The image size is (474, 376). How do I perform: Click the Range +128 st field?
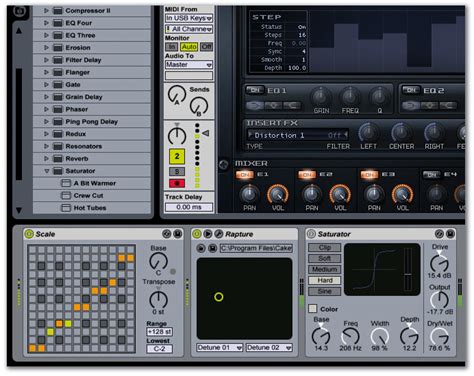(160, 332)
